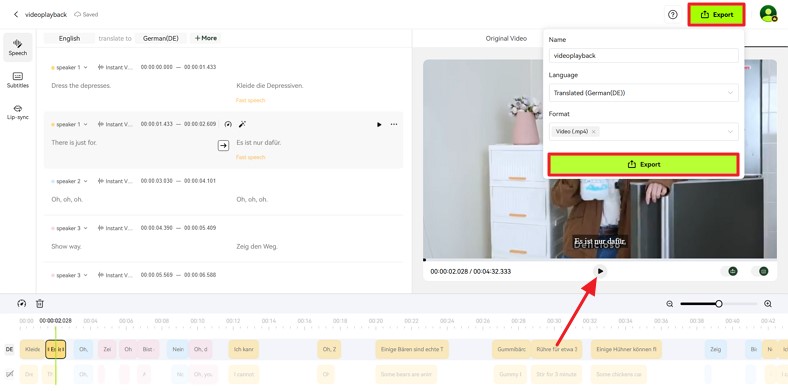Select the 'Nein' clip on DE track

point(177,349)
